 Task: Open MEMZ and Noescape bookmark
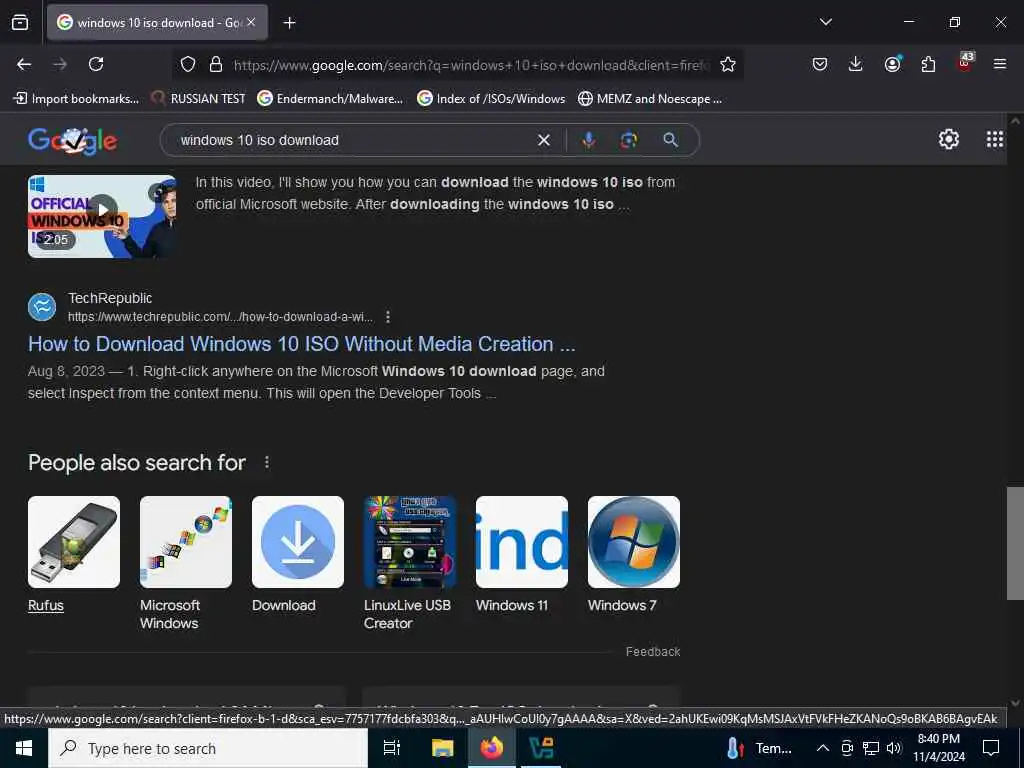[650, 99]
